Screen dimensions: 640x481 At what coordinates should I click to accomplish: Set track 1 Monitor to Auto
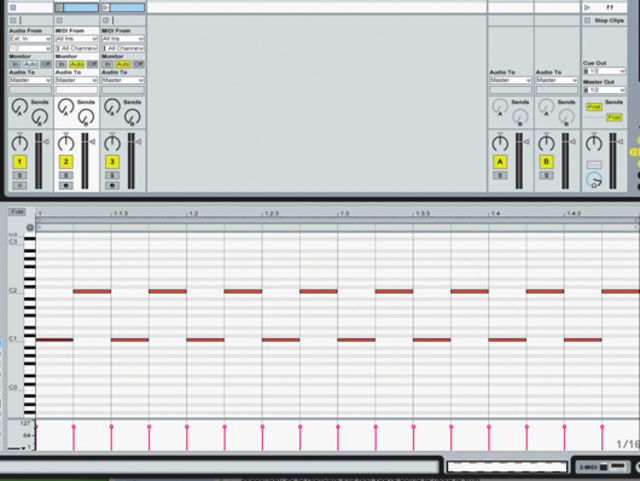(31, 64)
